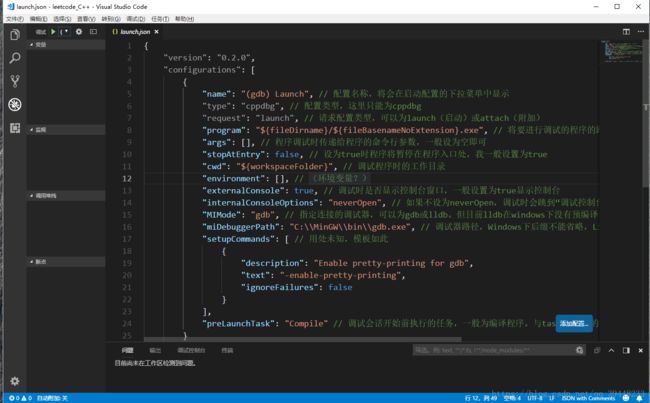Collapse the 变量 (Variables) section
The width and height of the screenshot is (650, 403).
[x=66, y=44]
